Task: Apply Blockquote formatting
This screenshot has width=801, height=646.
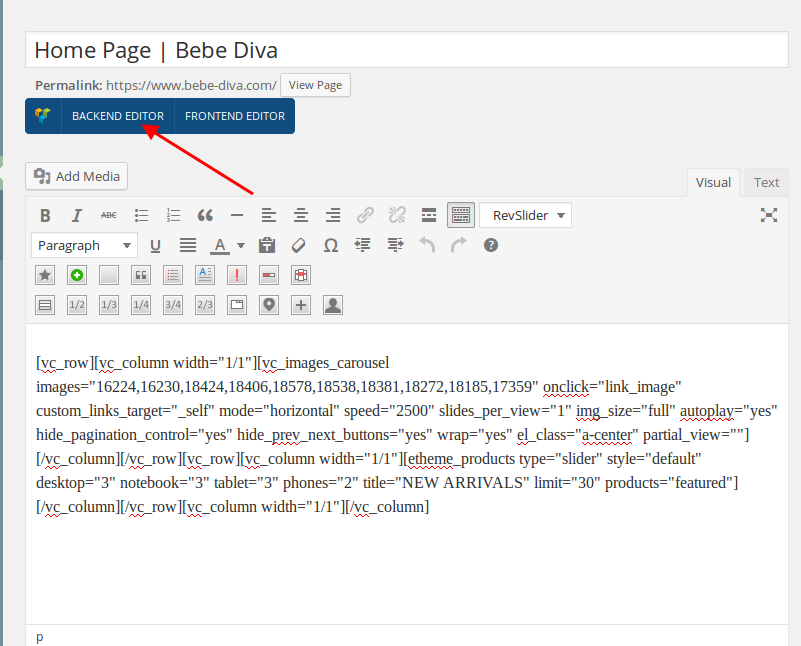Action: pyautogui.click(x=205, y=216)
